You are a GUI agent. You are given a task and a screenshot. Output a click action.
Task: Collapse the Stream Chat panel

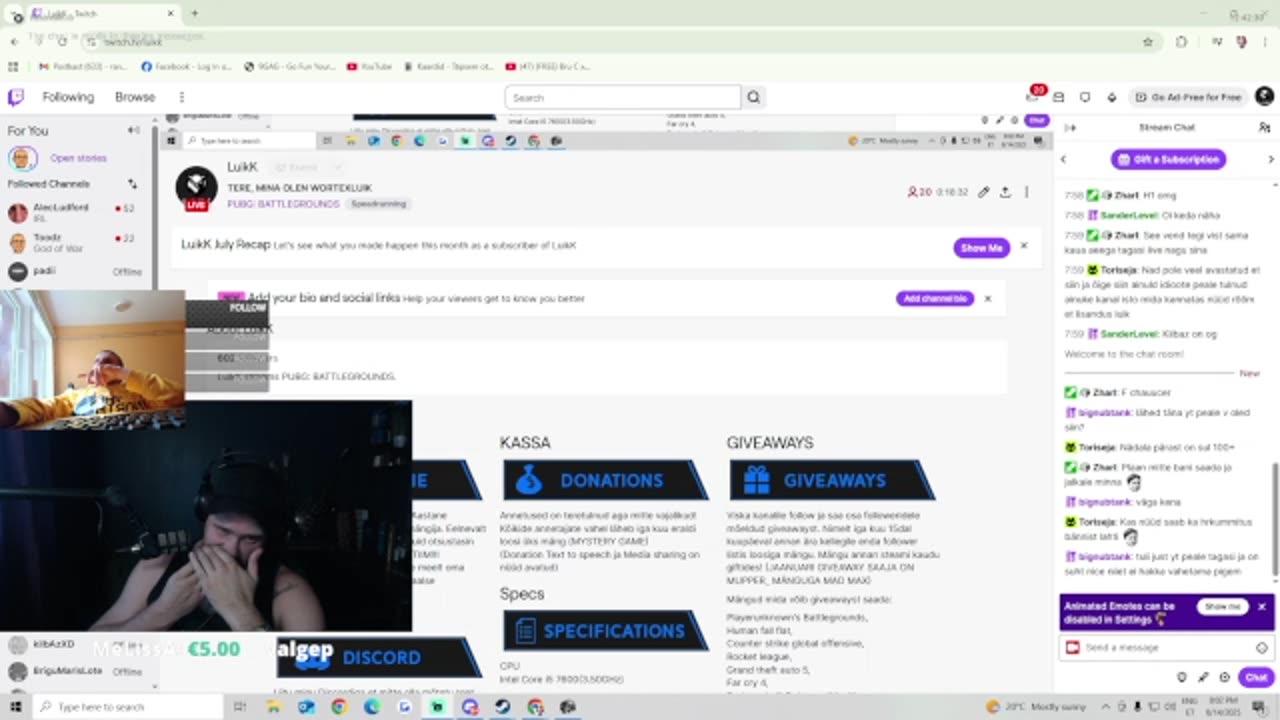coord(1070,128)
